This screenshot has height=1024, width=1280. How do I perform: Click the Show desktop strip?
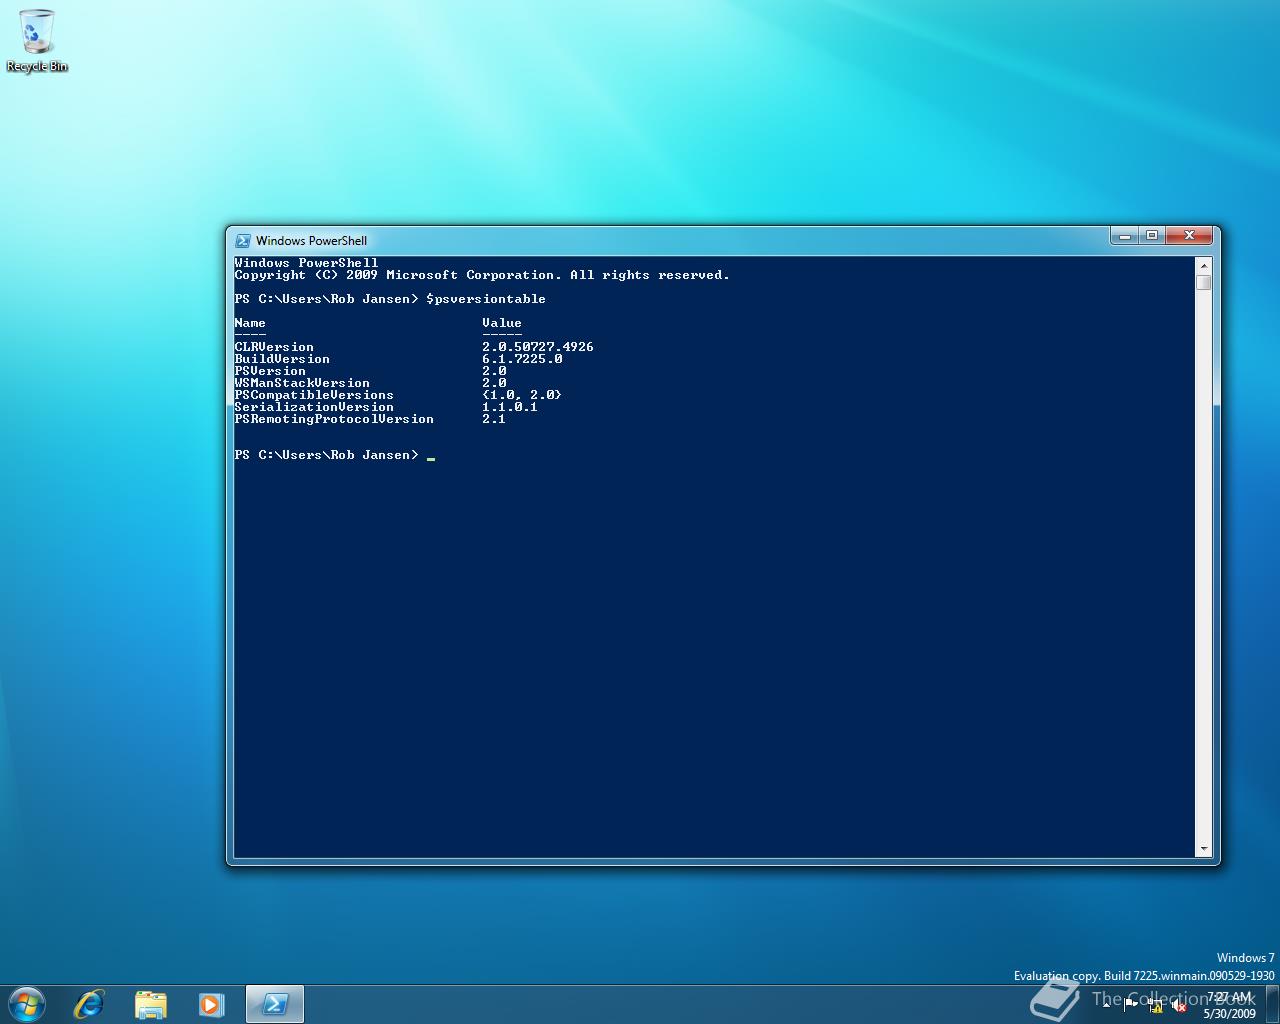coord(1272,1004)
